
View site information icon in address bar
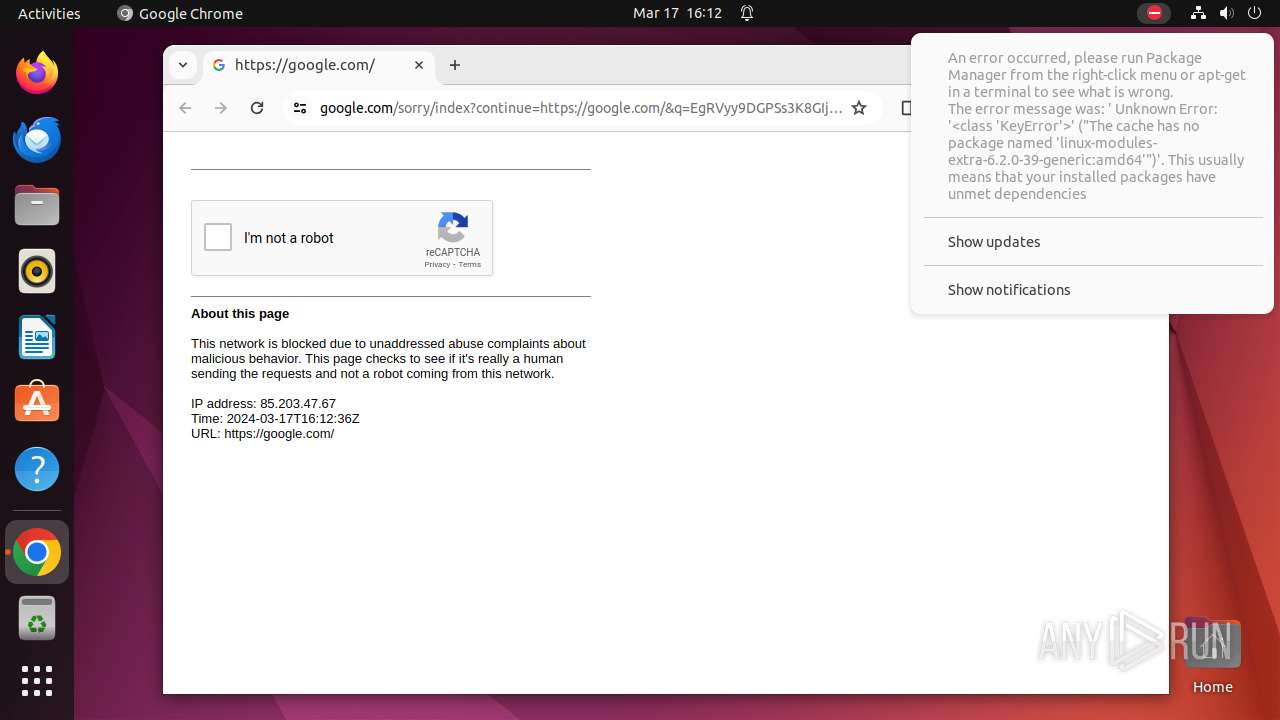[300, 108]
